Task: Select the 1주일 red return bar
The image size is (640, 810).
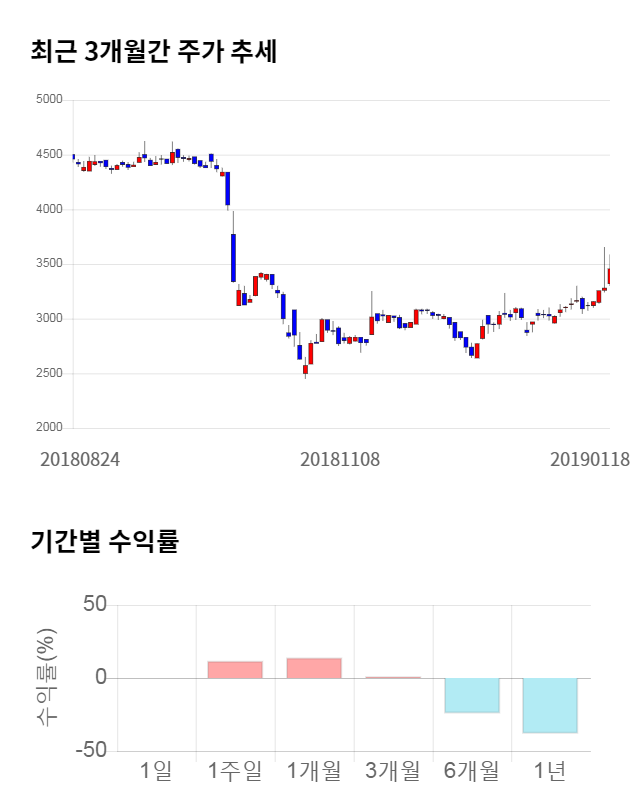Action: pyautogui.click(x=235, y=670)
